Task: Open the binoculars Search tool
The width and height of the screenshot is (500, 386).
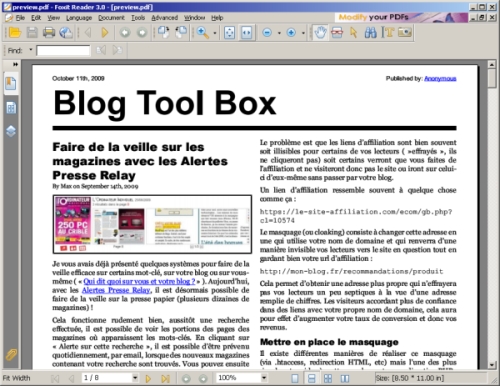Action: pos(370,32)
